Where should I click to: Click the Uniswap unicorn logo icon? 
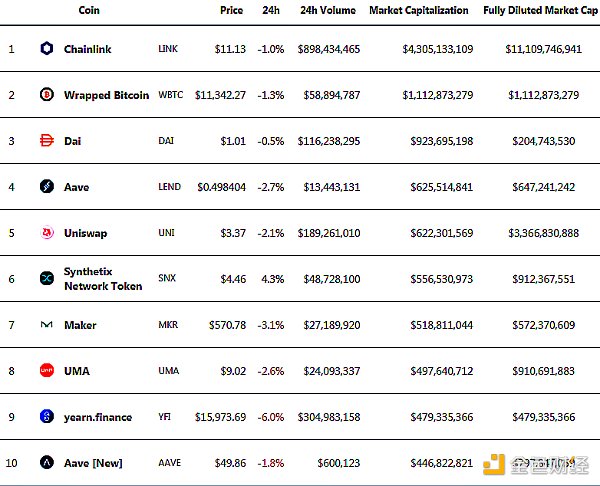[46, 233]
